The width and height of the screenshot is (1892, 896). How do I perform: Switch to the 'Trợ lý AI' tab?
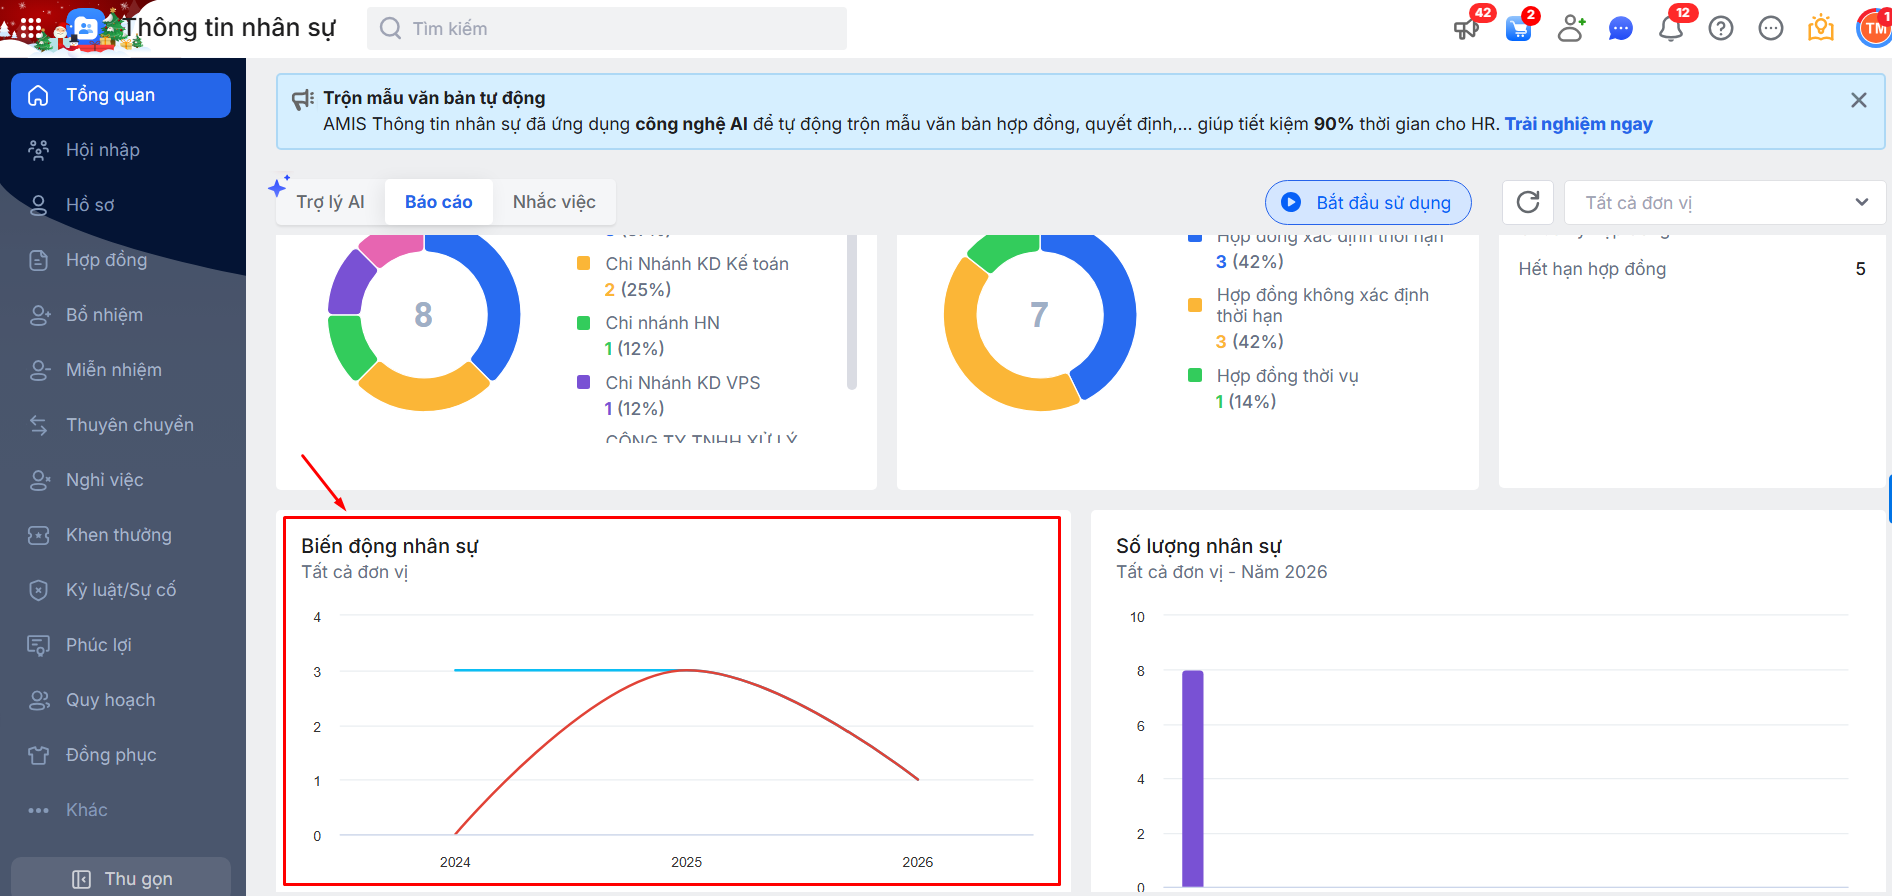point(330,202)
